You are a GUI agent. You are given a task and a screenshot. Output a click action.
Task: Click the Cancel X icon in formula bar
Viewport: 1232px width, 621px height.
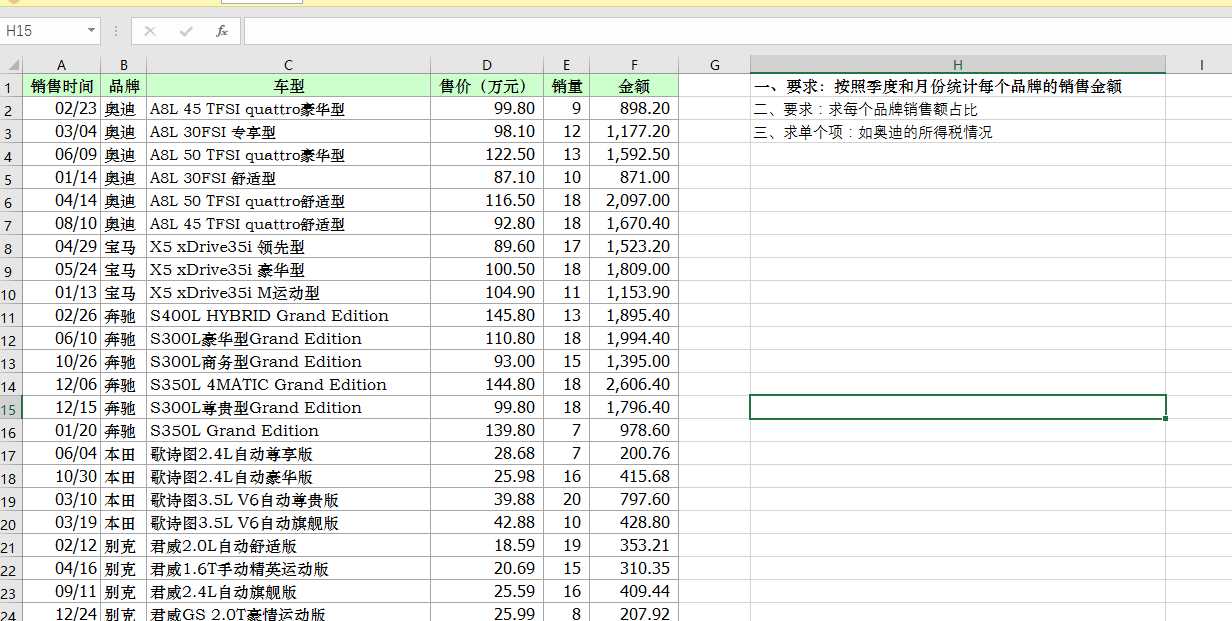[150, 31]
